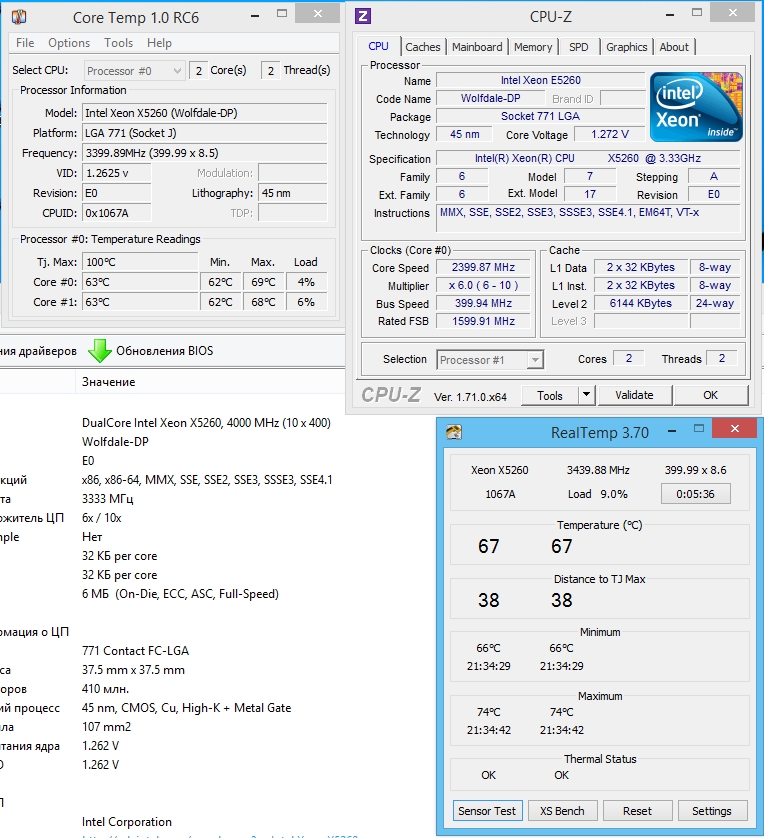Click the CPU-Z purple Z icon
This screenshot has height=838, width=764.
coord(363,16)
